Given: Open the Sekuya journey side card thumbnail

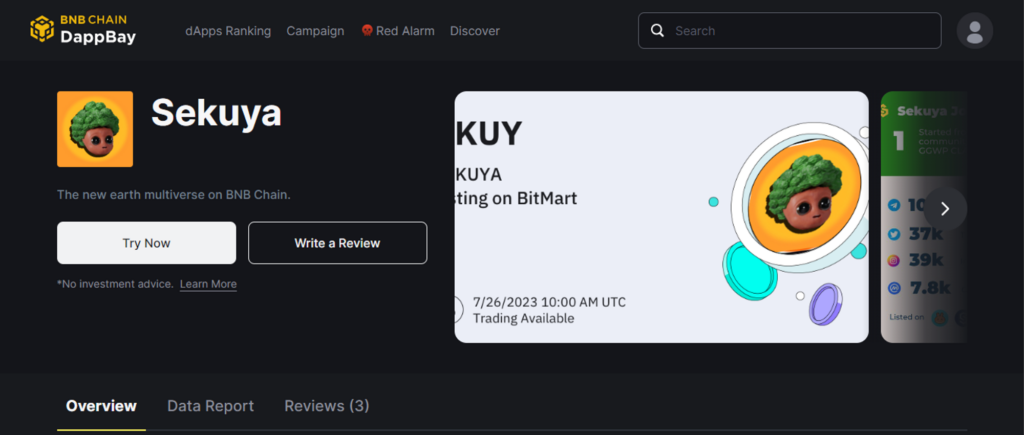Looking at the screenshot, I should click(923, 217).
